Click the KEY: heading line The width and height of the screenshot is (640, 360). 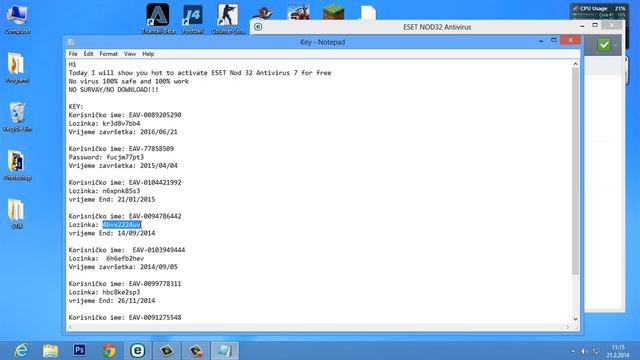tap(76, 107)
